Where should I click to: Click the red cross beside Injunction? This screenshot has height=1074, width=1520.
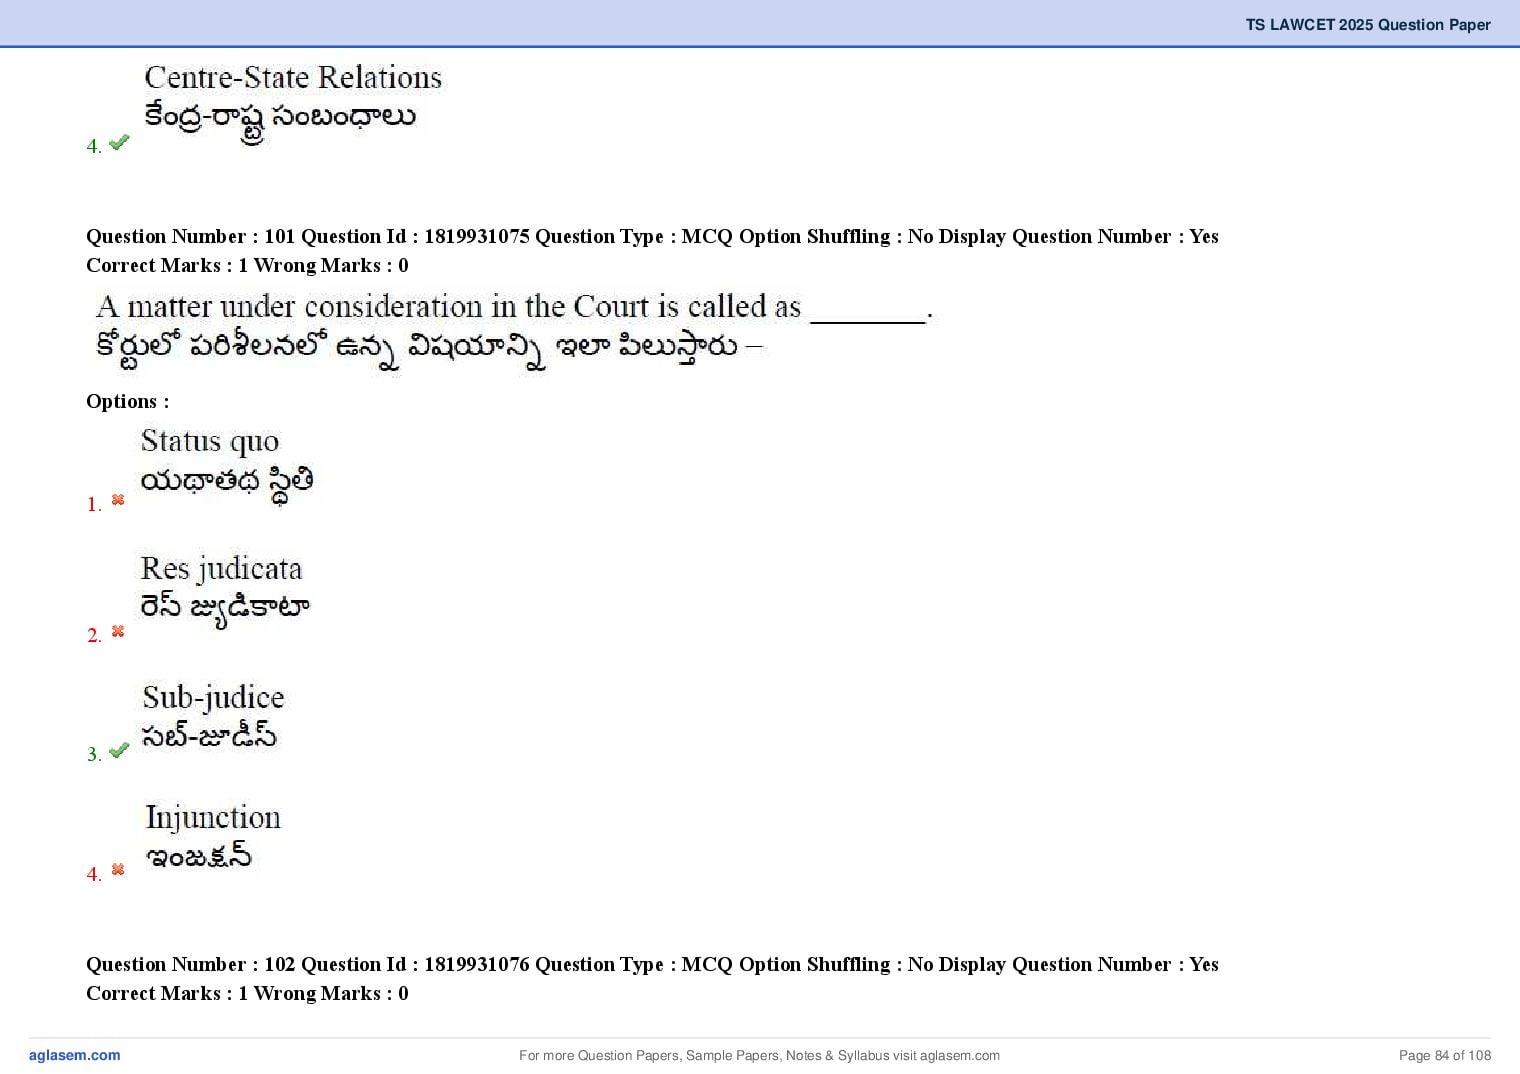pyautogui.click(x=118, y=870)
